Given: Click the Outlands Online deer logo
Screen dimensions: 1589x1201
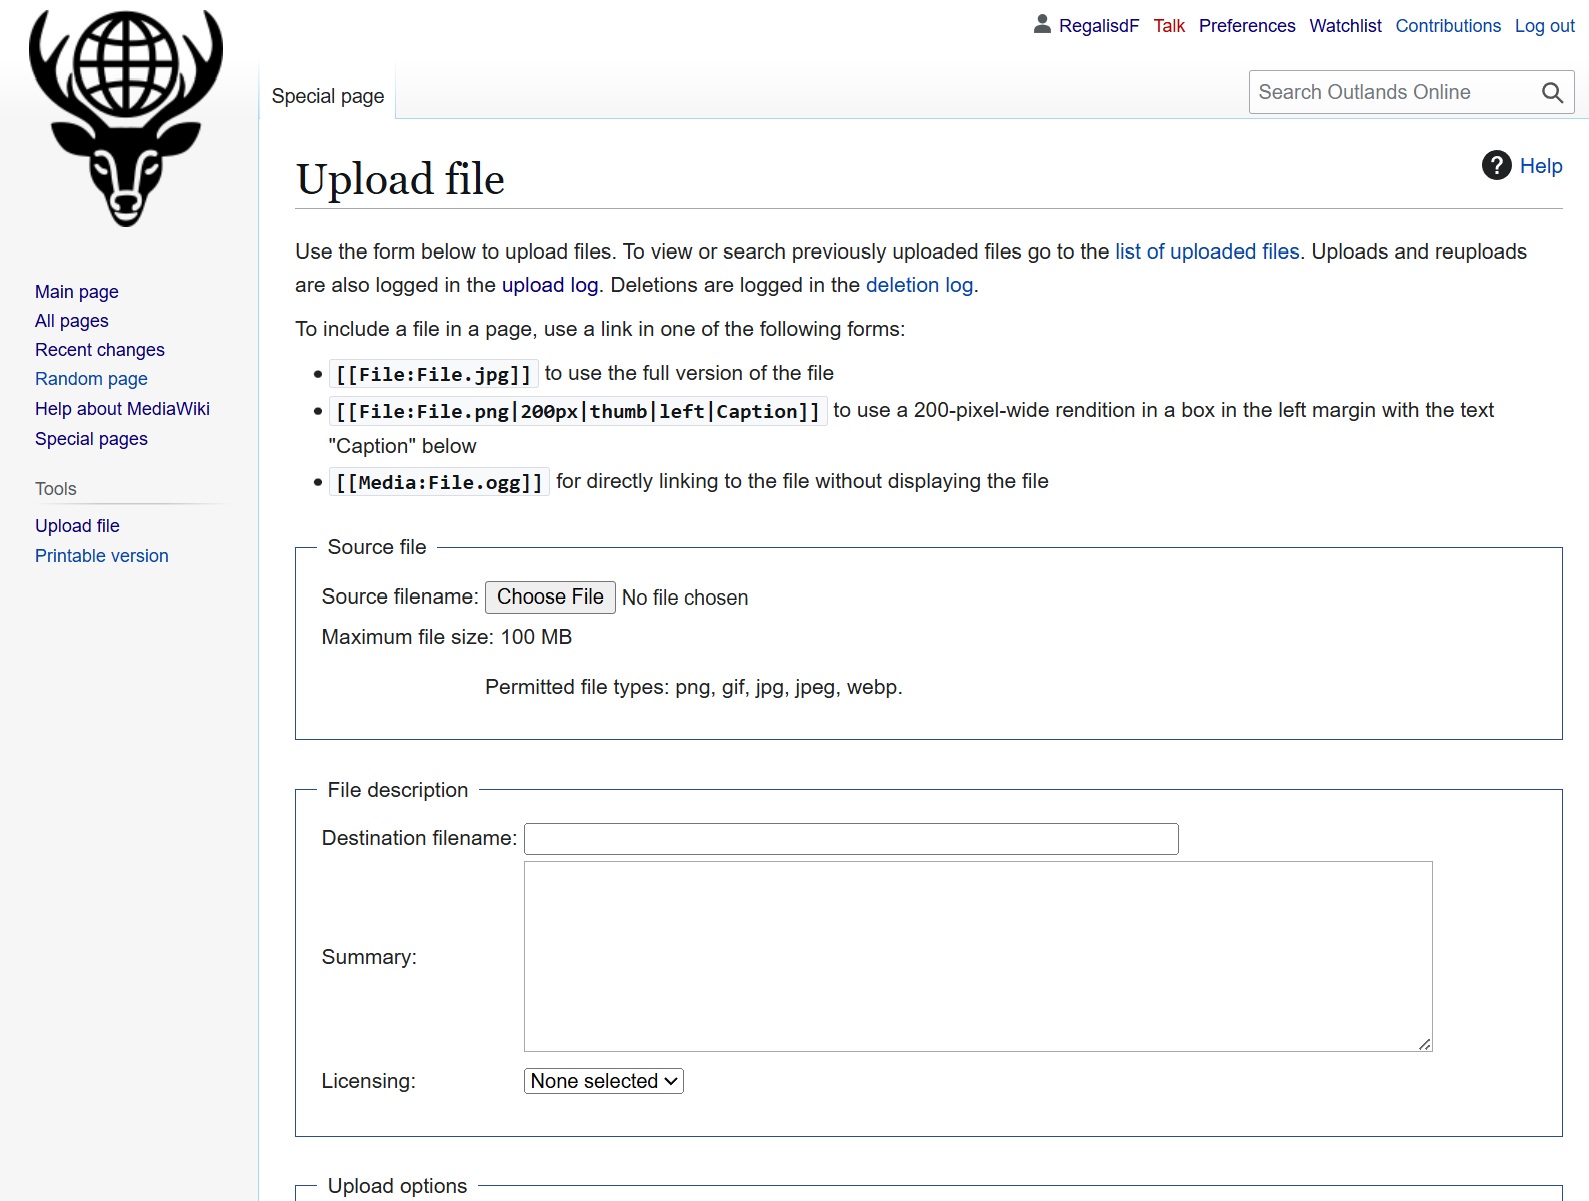Looking at the screenshot, I should 126,118.
